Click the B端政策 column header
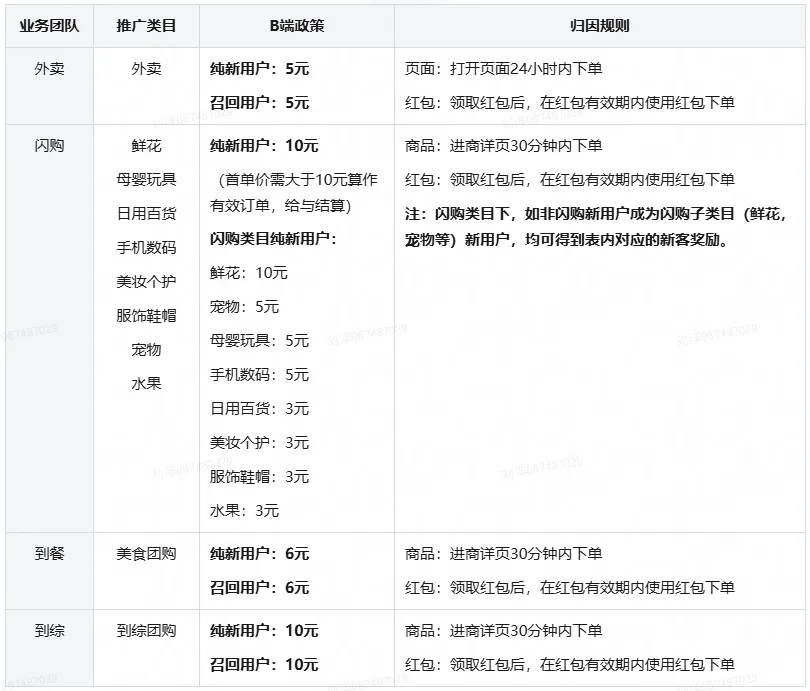 point(297,26)
